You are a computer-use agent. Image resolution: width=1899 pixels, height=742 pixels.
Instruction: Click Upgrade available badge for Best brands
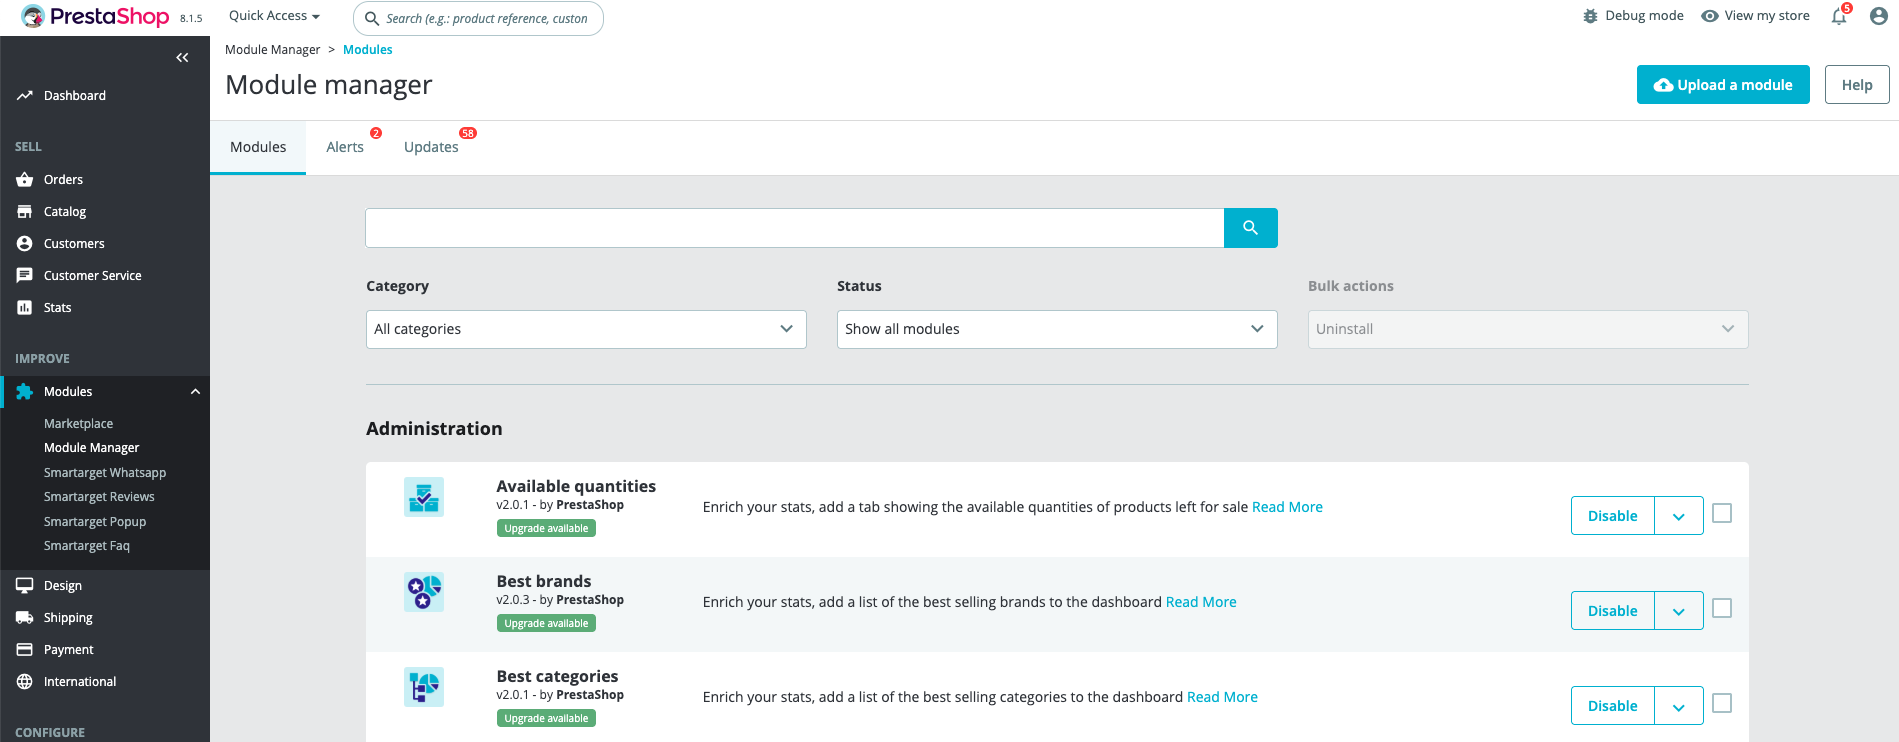click(546, 624)
